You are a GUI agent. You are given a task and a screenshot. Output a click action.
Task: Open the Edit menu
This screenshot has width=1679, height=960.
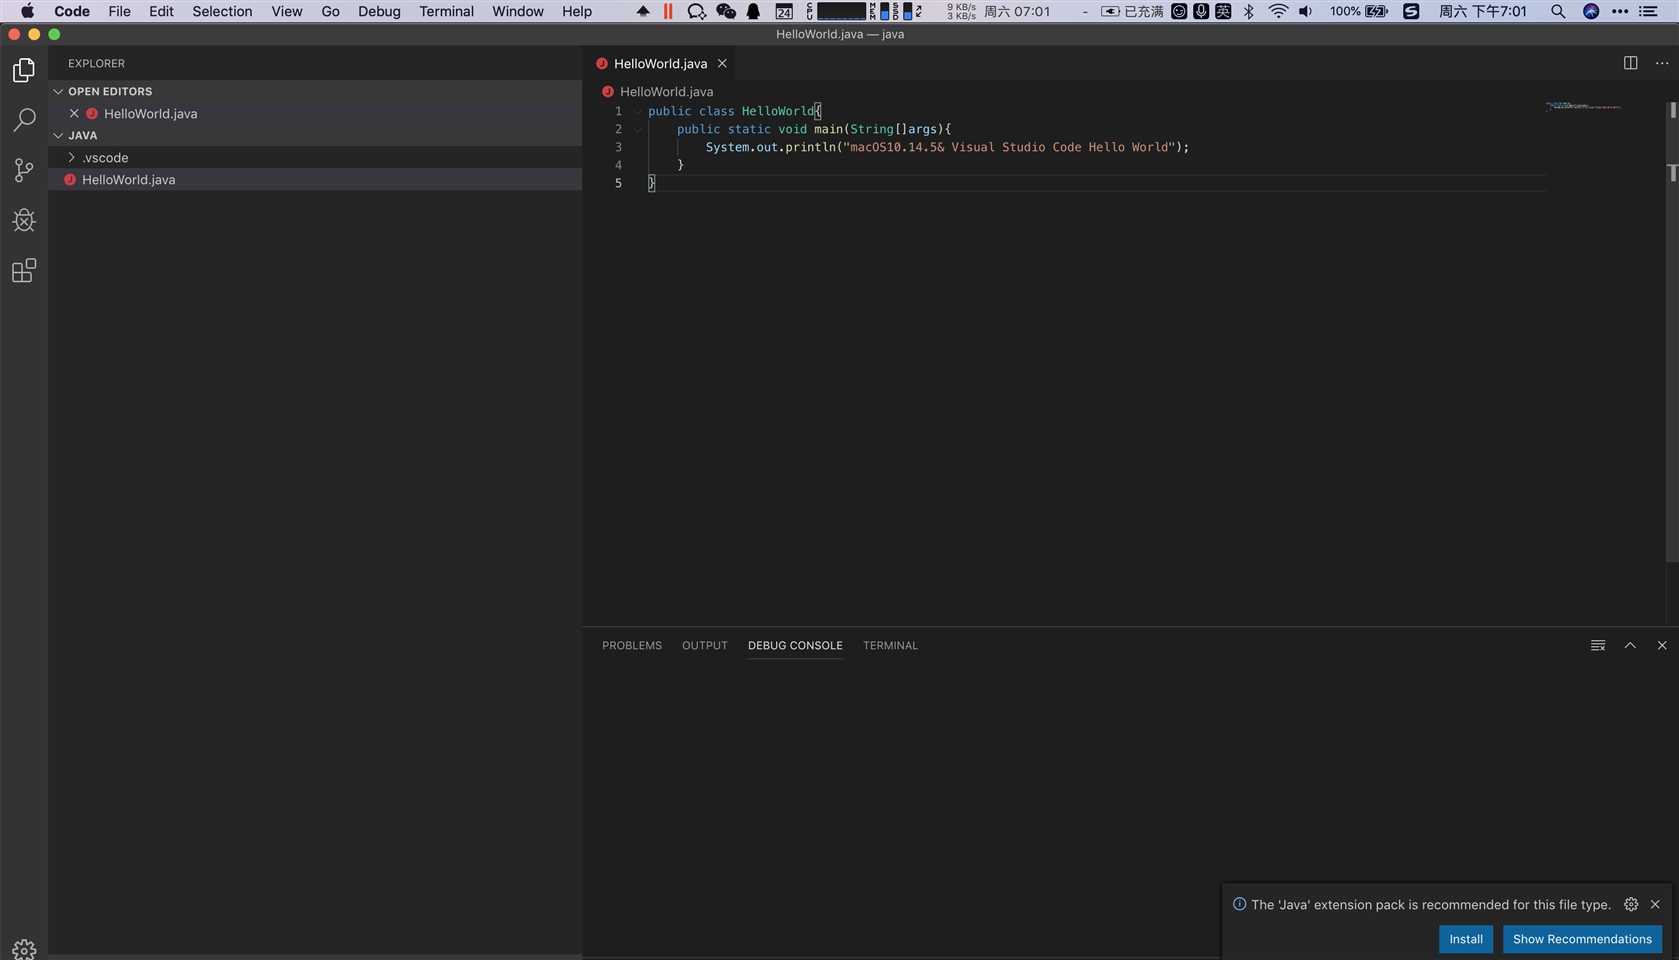point(161,11)
